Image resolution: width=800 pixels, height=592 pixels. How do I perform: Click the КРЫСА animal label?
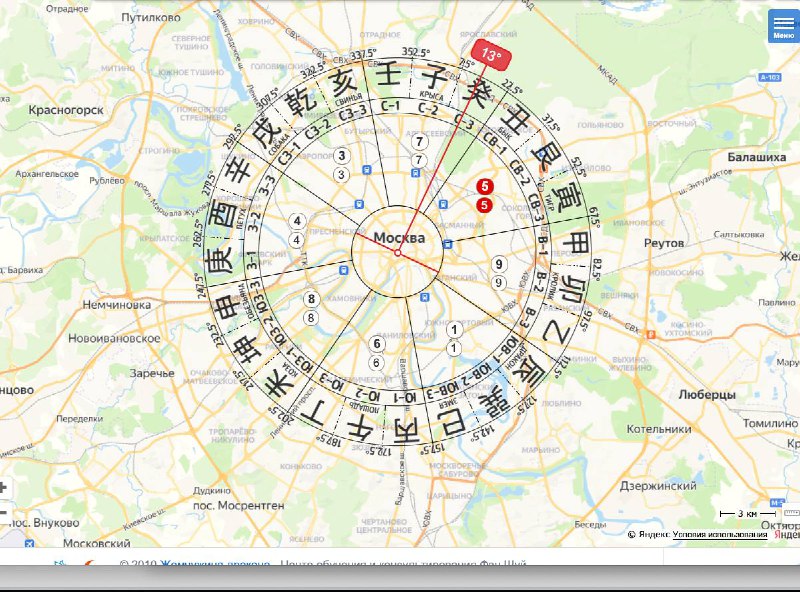431,95
